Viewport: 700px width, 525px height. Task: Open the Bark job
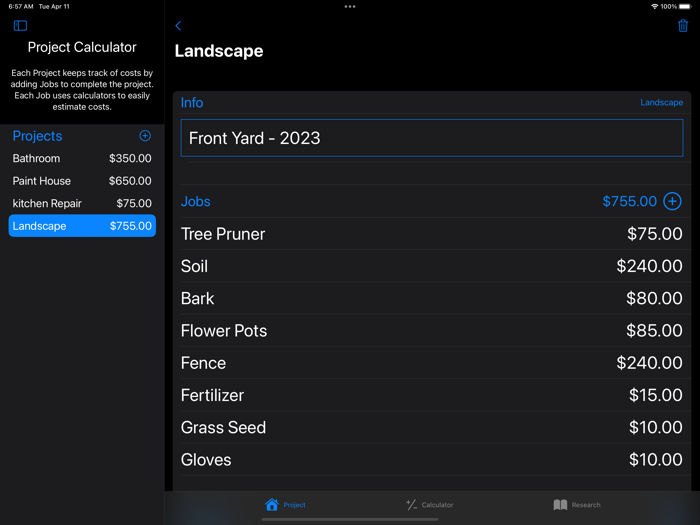432,298
